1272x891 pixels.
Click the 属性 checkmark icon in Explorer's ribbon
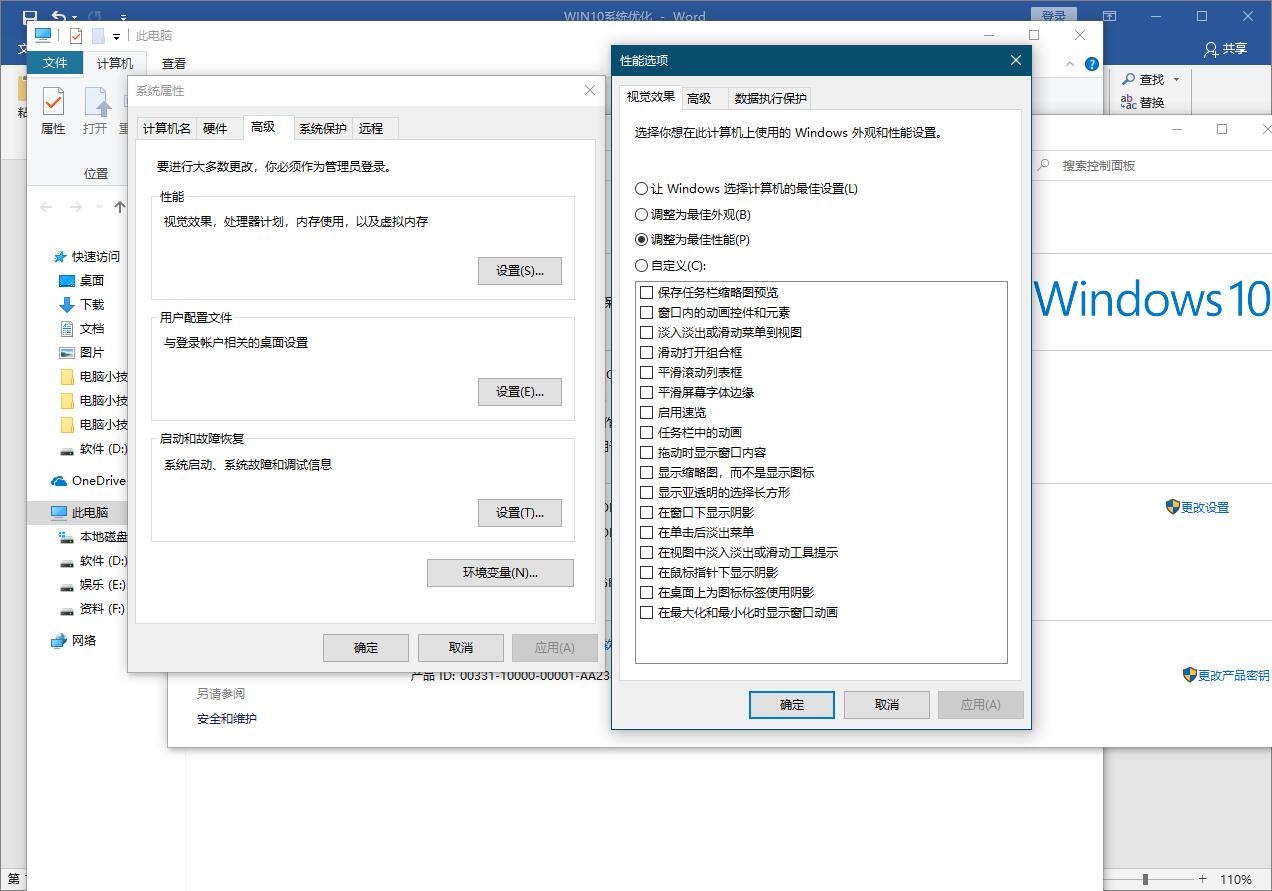coord(53,101)
